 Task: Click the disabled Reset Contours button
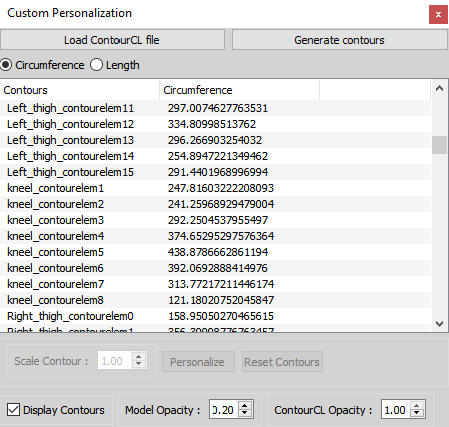click(282, 362)
